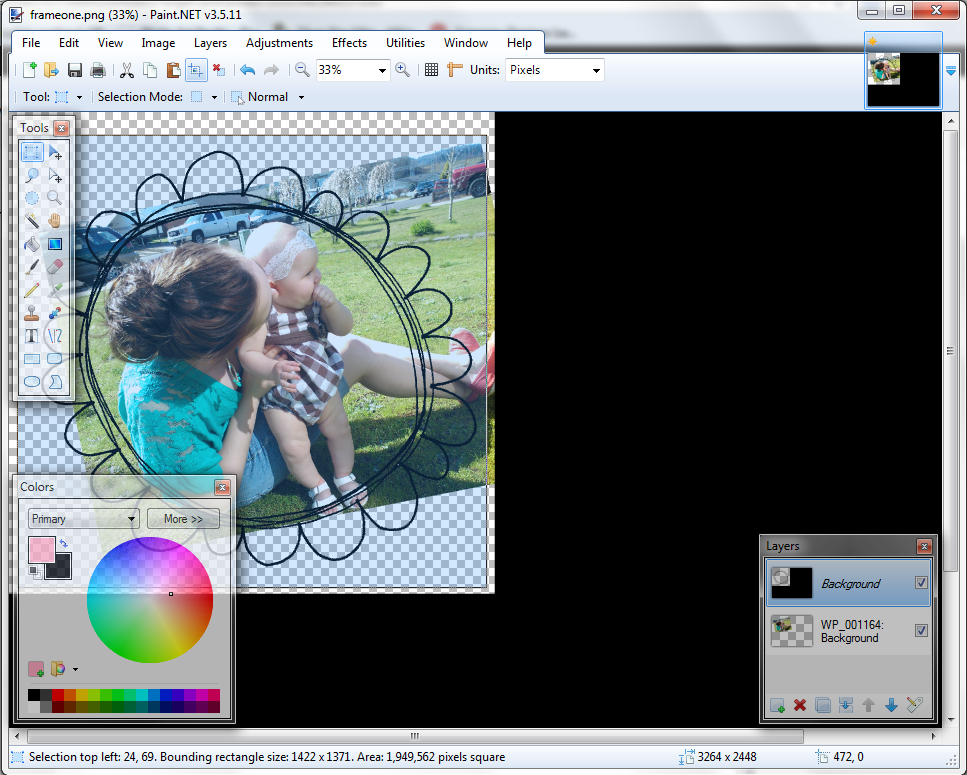Add a new layer in the Layers panel
The image size is (967, 775).
(777, 705)
